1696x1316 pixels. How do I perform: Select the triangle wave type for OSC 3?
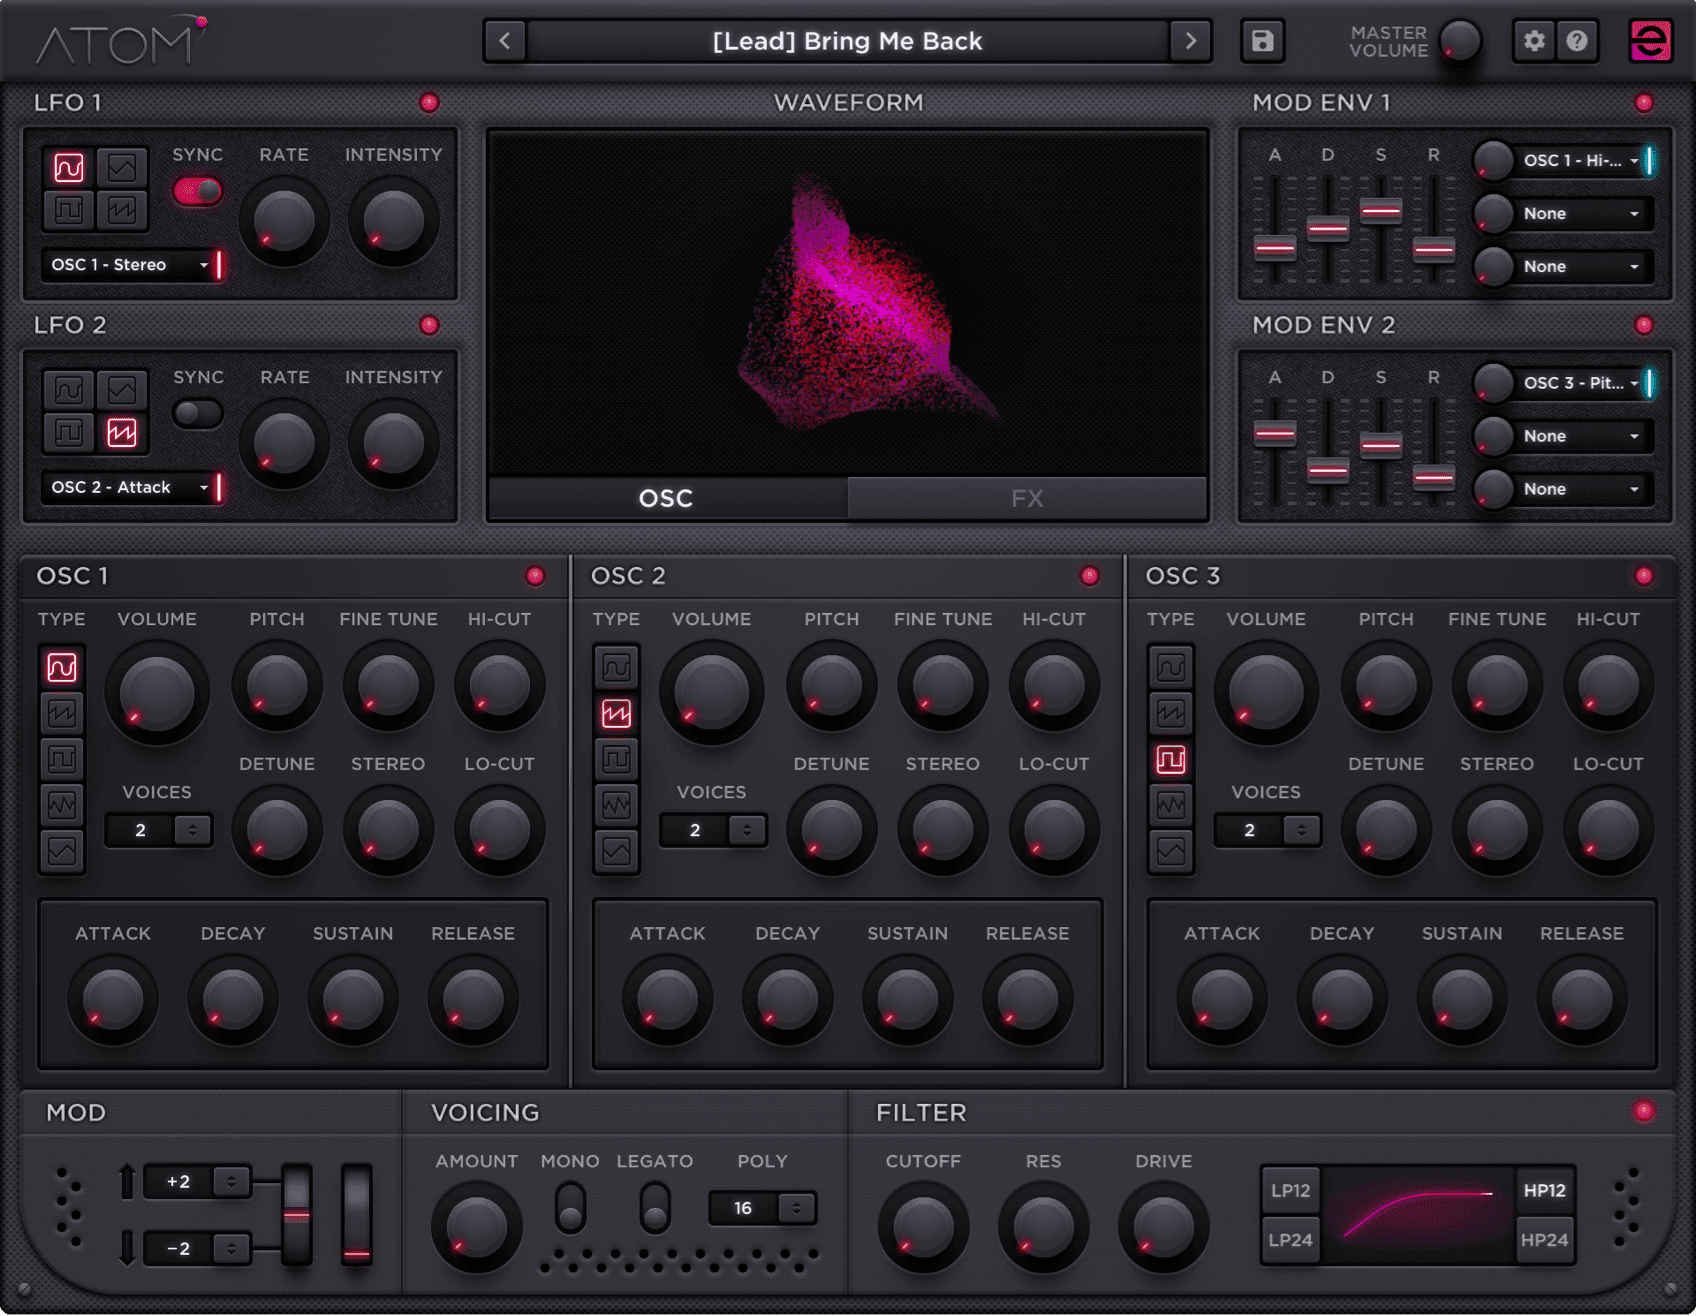point(1170,851)
